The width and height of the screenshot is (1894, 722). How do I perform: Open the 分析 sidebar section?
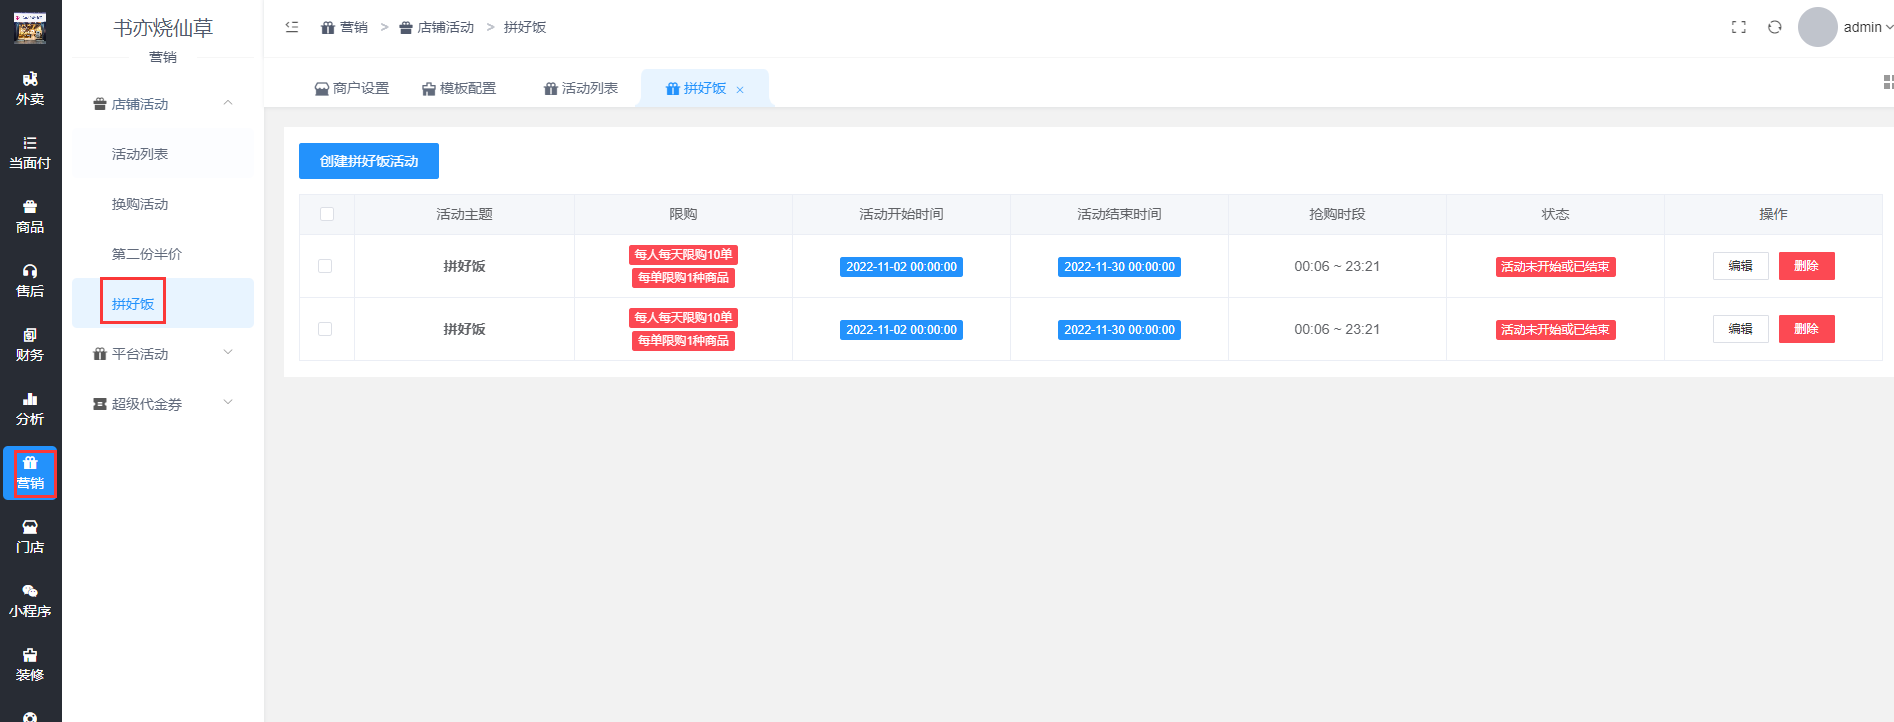(30, 409)
